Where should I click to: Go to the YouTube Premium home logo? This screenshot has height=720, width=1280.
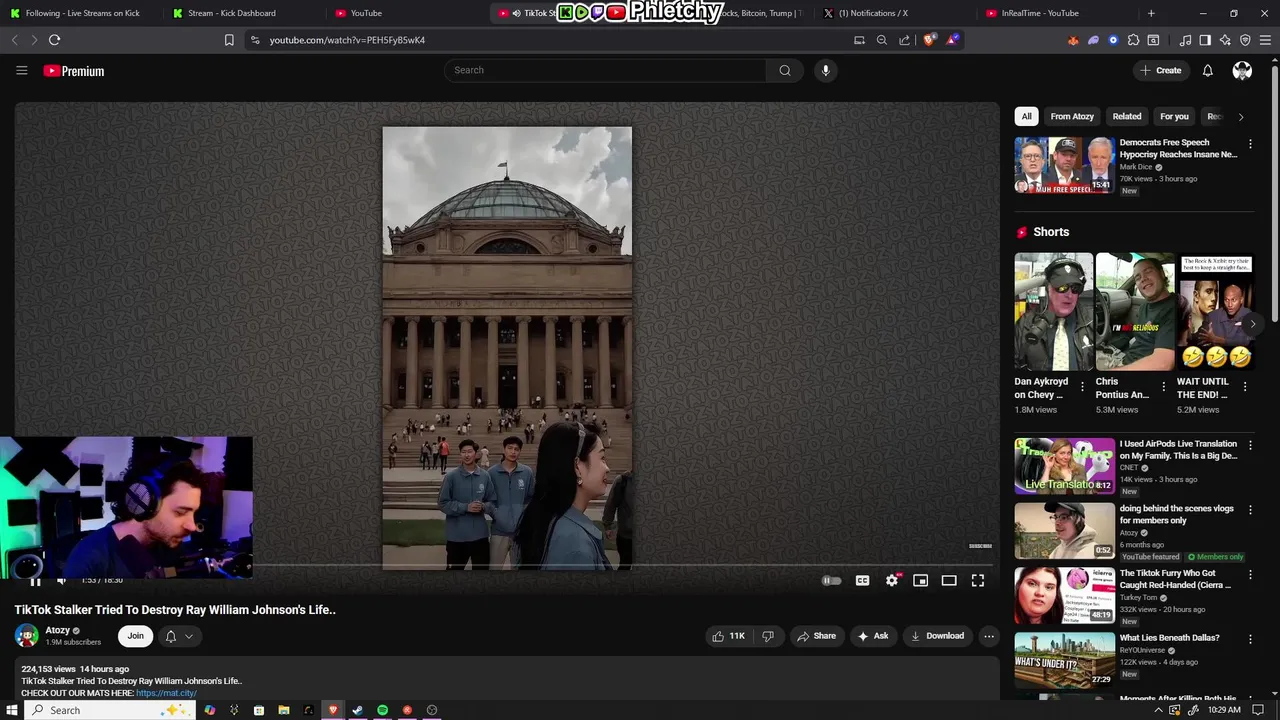pyautogui.click(x=73, y=71)
